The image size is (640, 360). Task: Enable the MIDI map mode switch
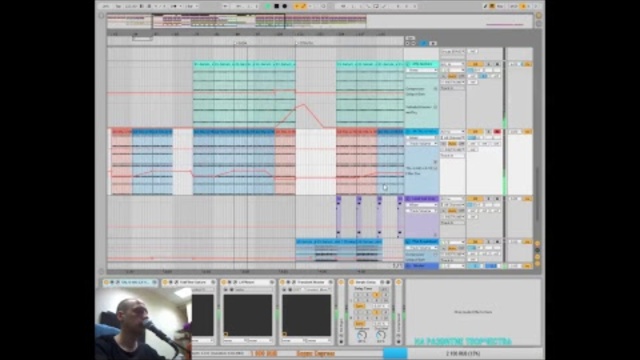tap(514, 6)
